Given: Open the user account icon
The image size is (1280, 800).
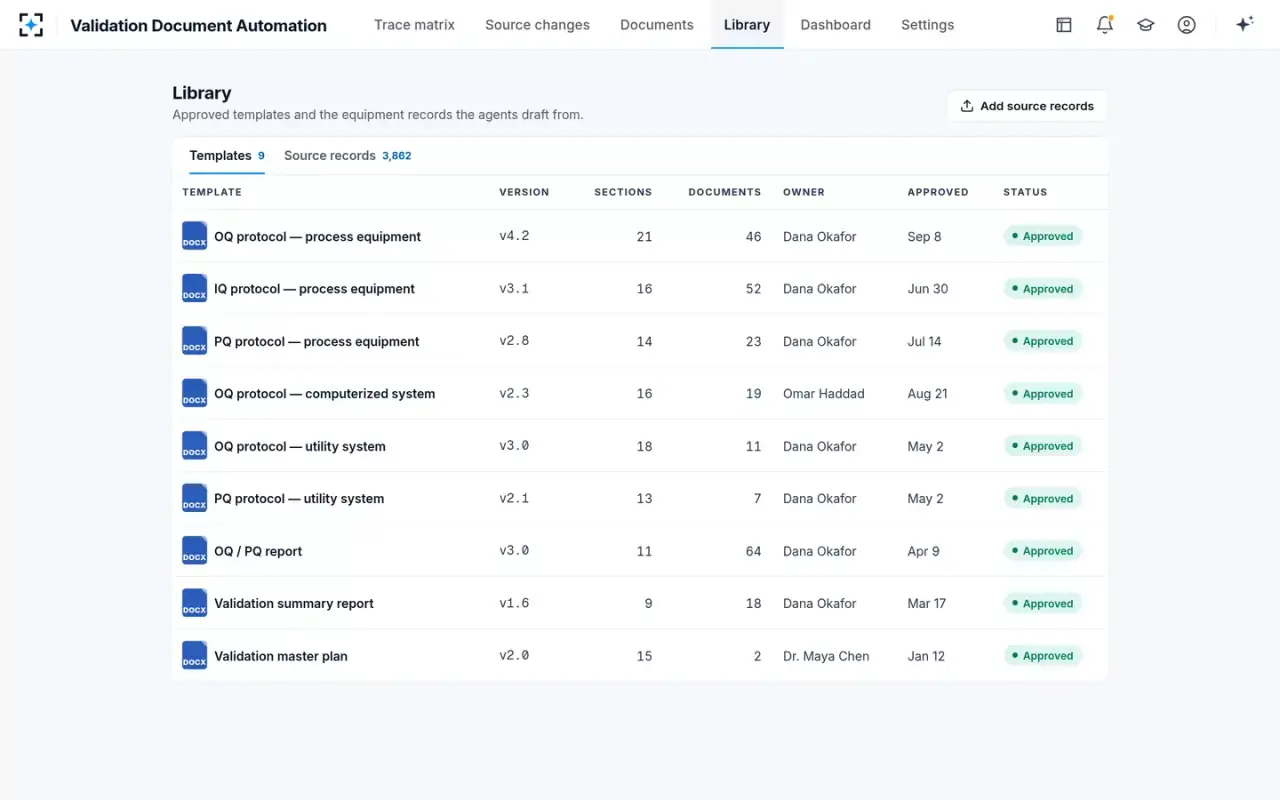Looking at the screenshot, I should pyautogui.click(x=1186, y=25).
